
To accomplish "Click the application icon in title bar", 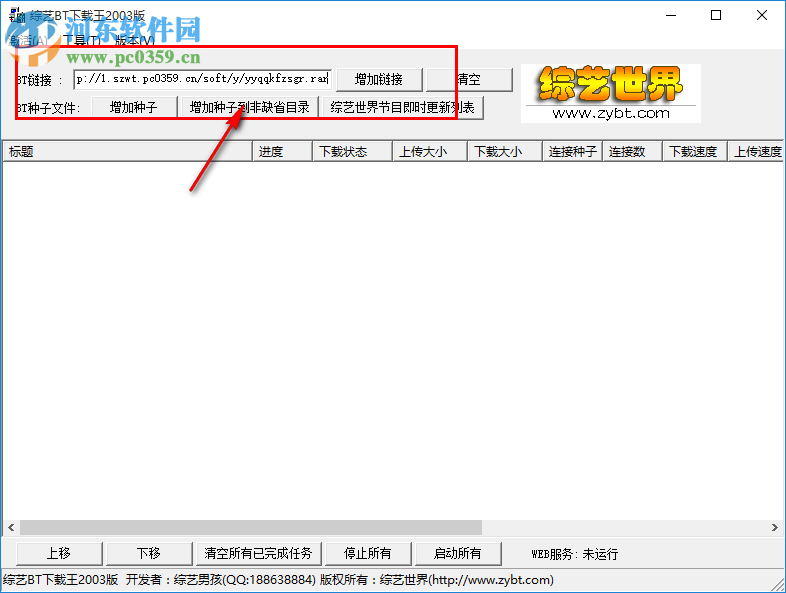I will click(x=17, y=15).
